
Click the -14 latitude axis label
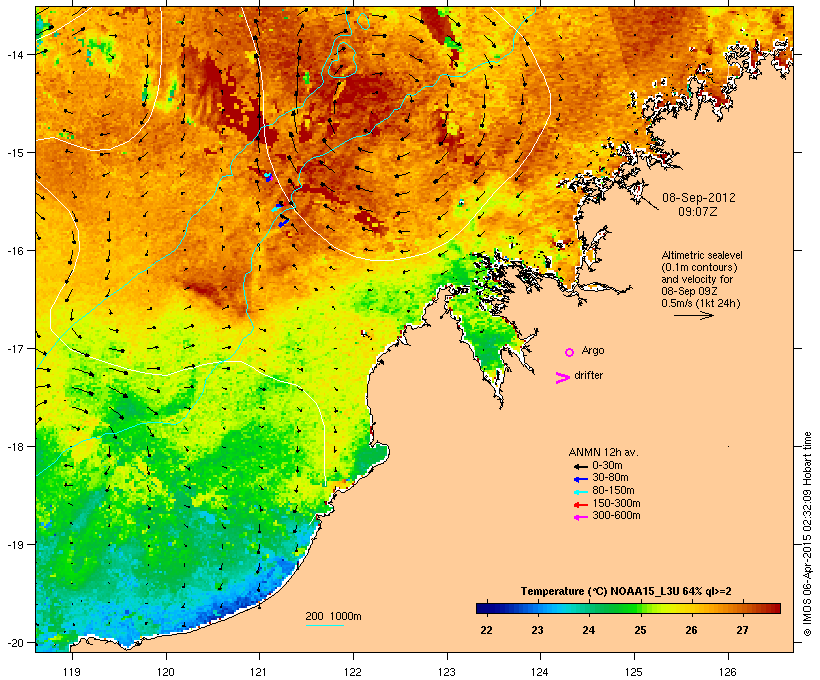(x=14, y=54)
